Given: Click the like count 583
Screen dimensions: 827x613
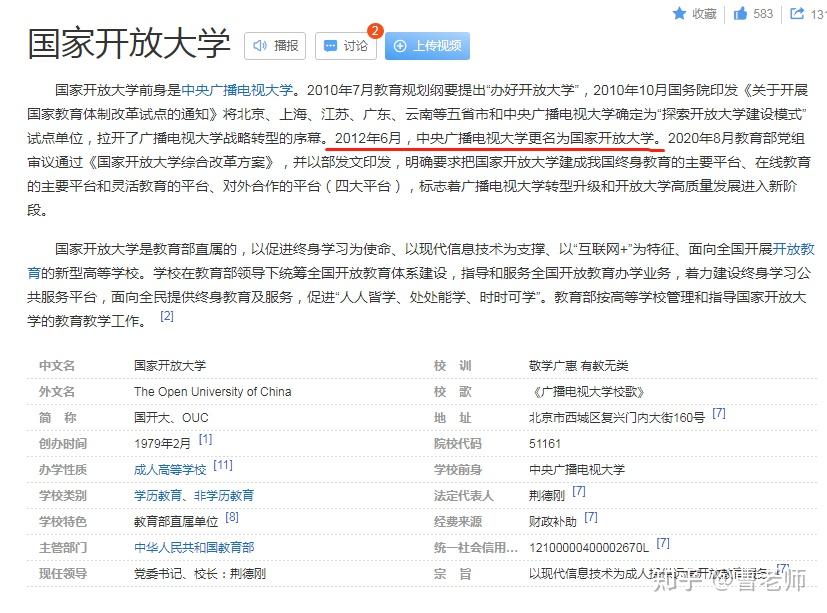Looking at the screenshot, I should [763, 14].
